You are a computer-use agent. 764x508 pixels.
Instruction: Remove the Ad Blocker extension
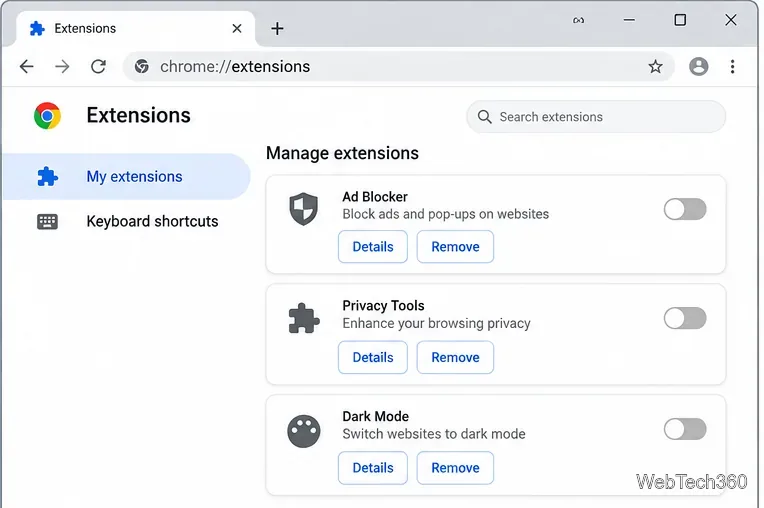point(455,247)
